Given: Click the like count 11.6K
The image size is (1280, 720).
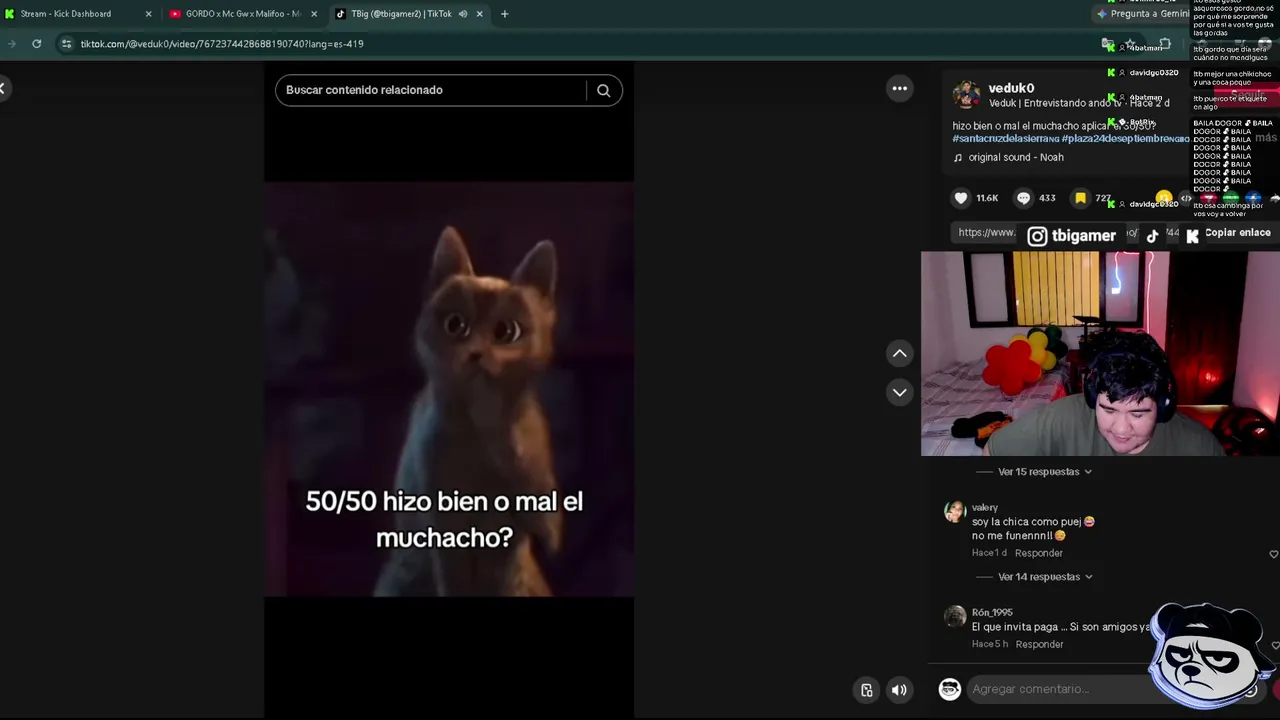Looking at the screenshot, I should (x=987, y=198).
